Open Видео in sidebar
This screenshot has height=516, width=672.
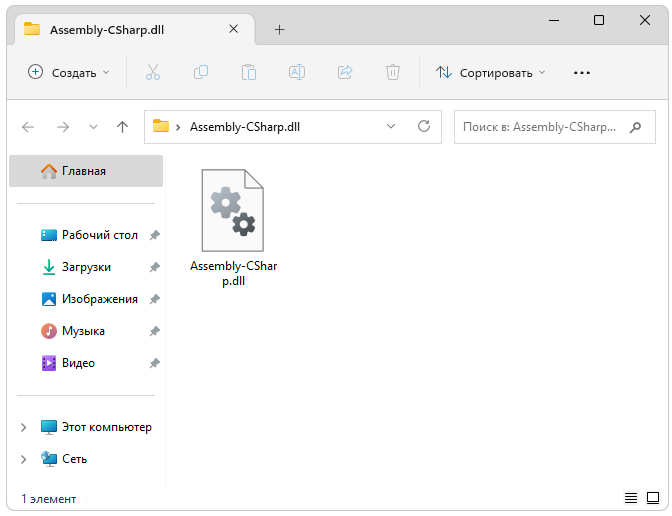[x=68, y=363]
